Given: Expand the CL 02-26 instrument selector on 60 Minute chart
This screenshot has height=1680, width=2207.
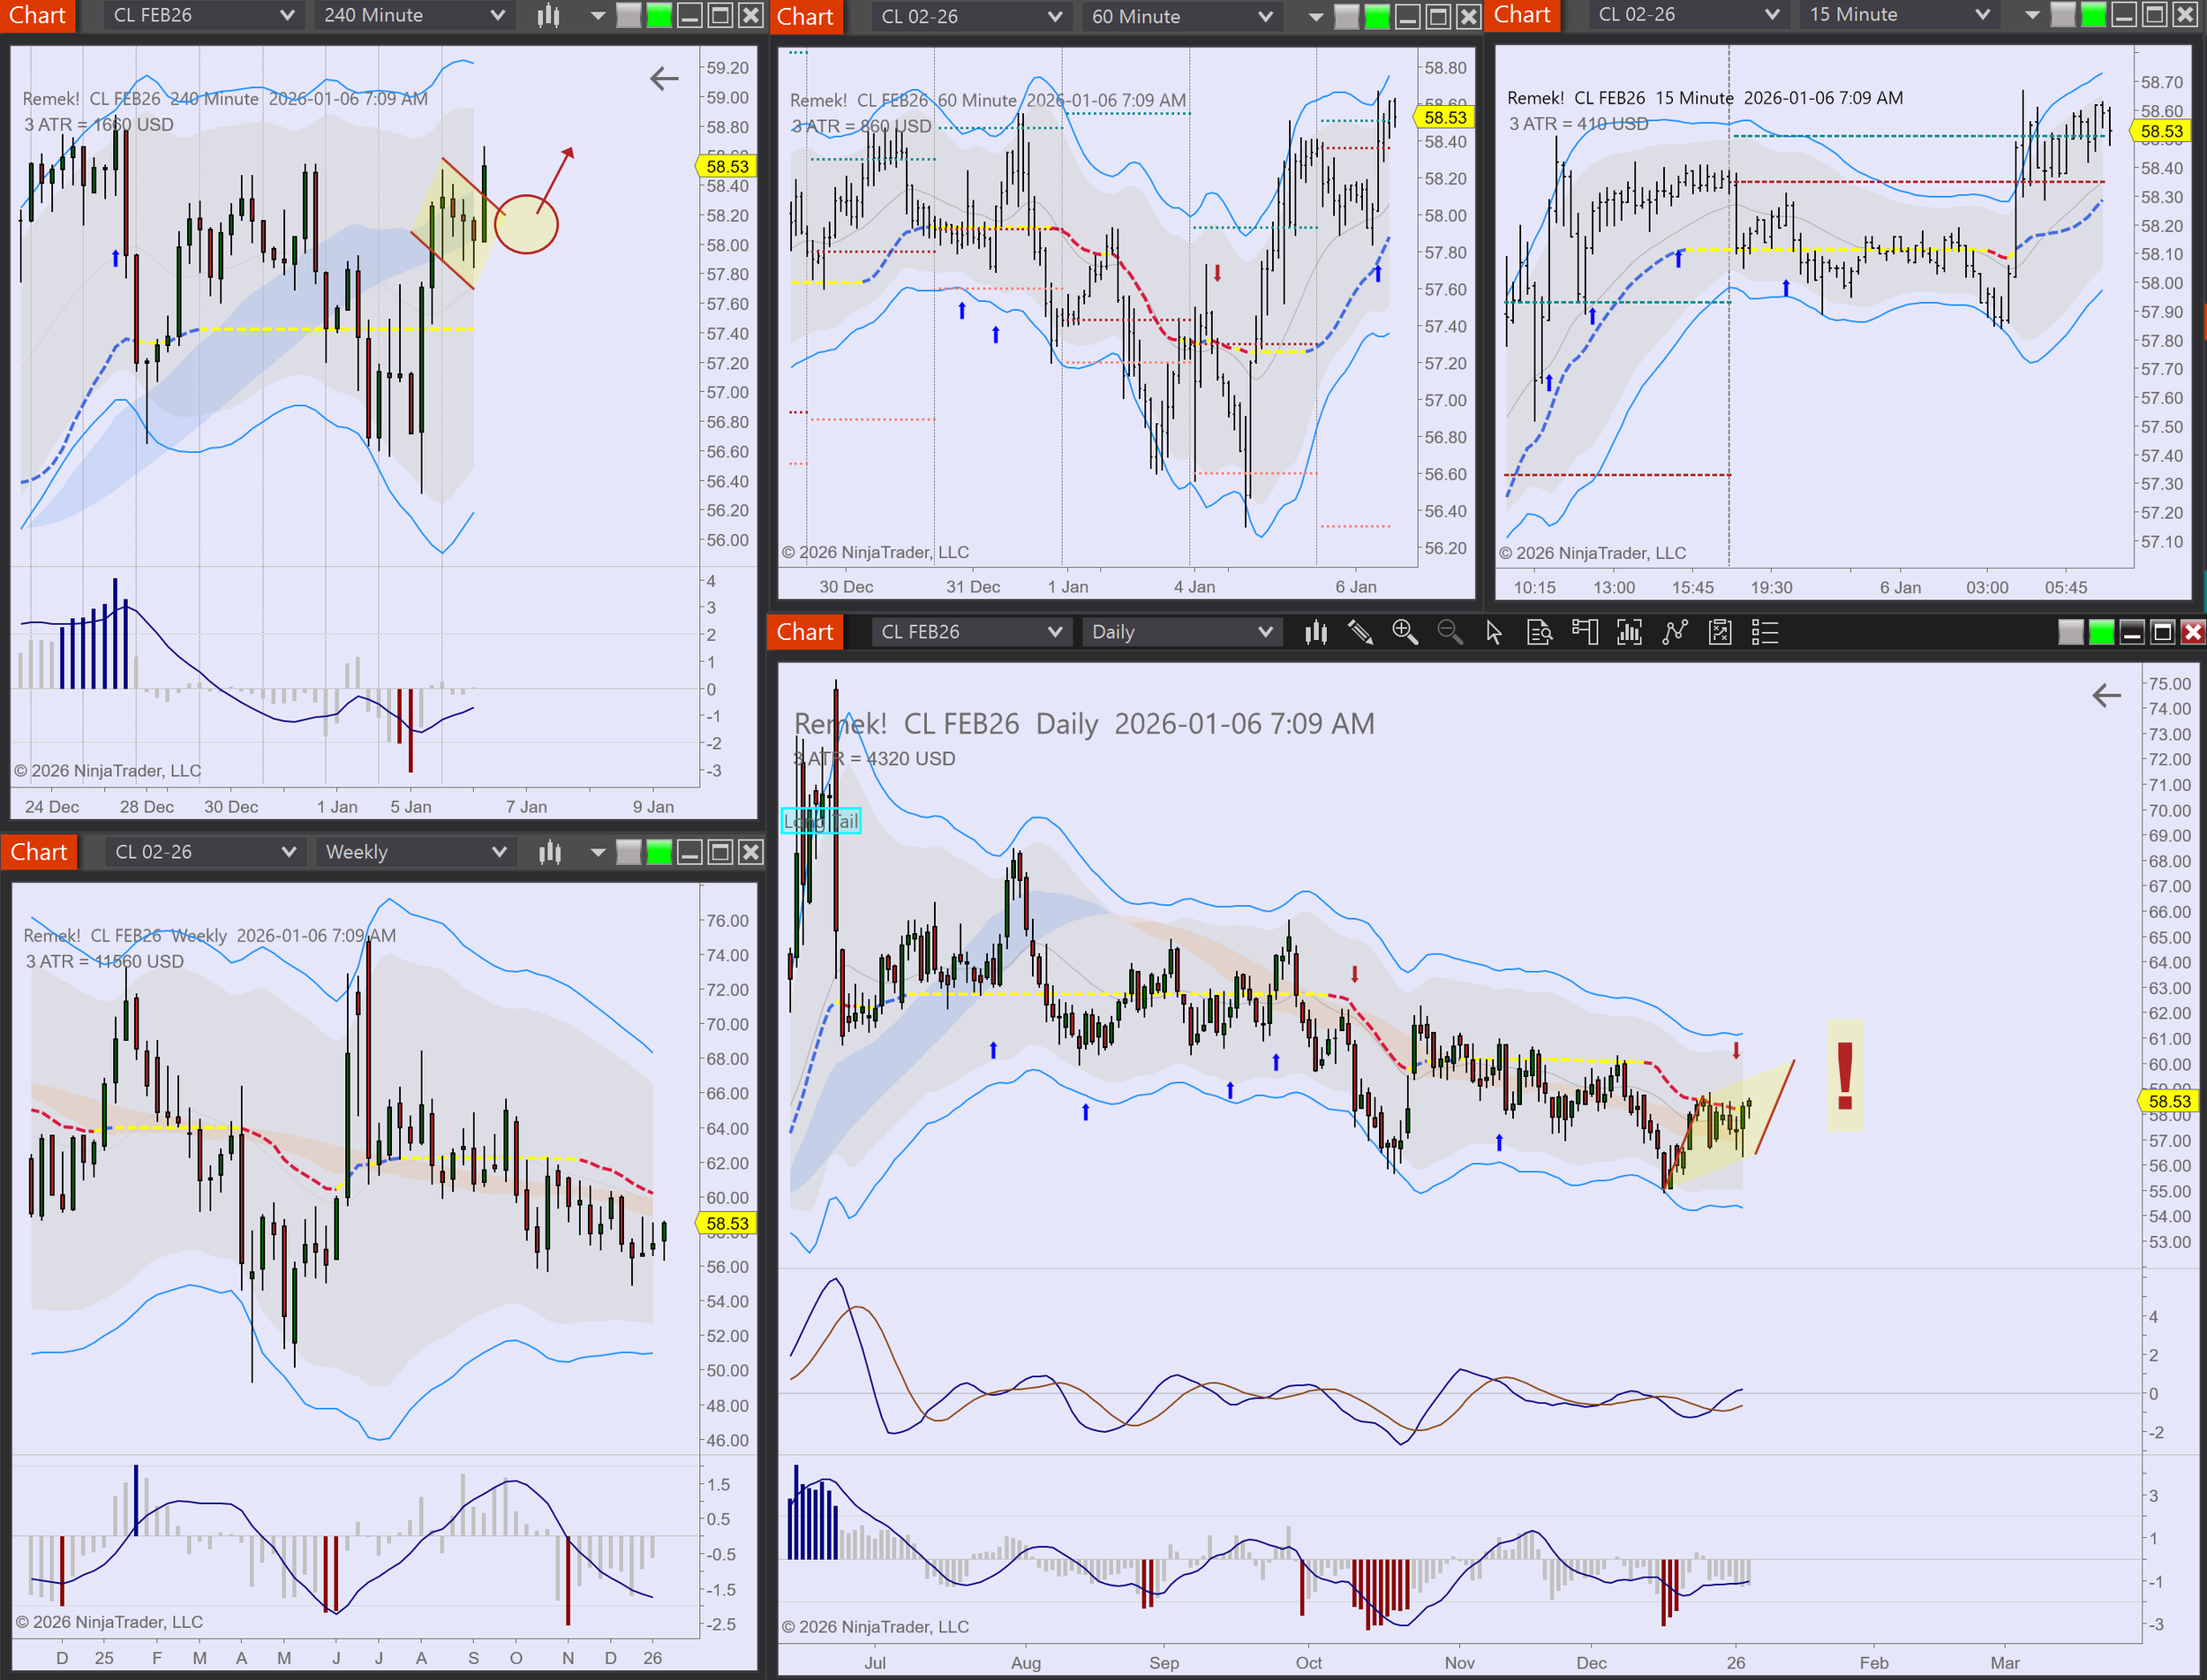Looking at the screenshot, I should [x=968, y=16].
